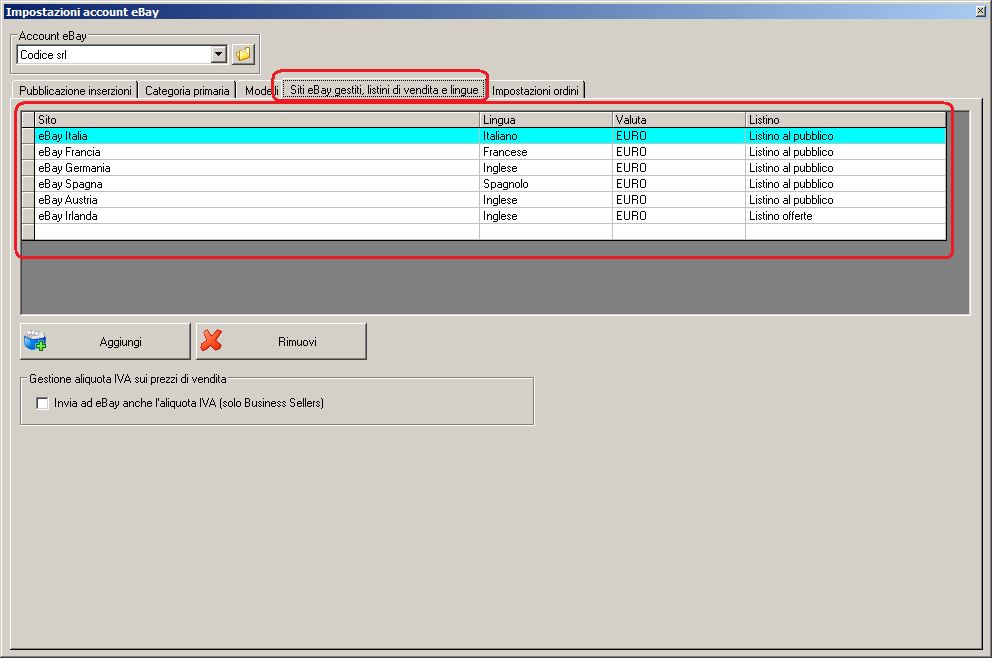Click the Listino offerte cell
992x658 pixels.
coord(846,216)
